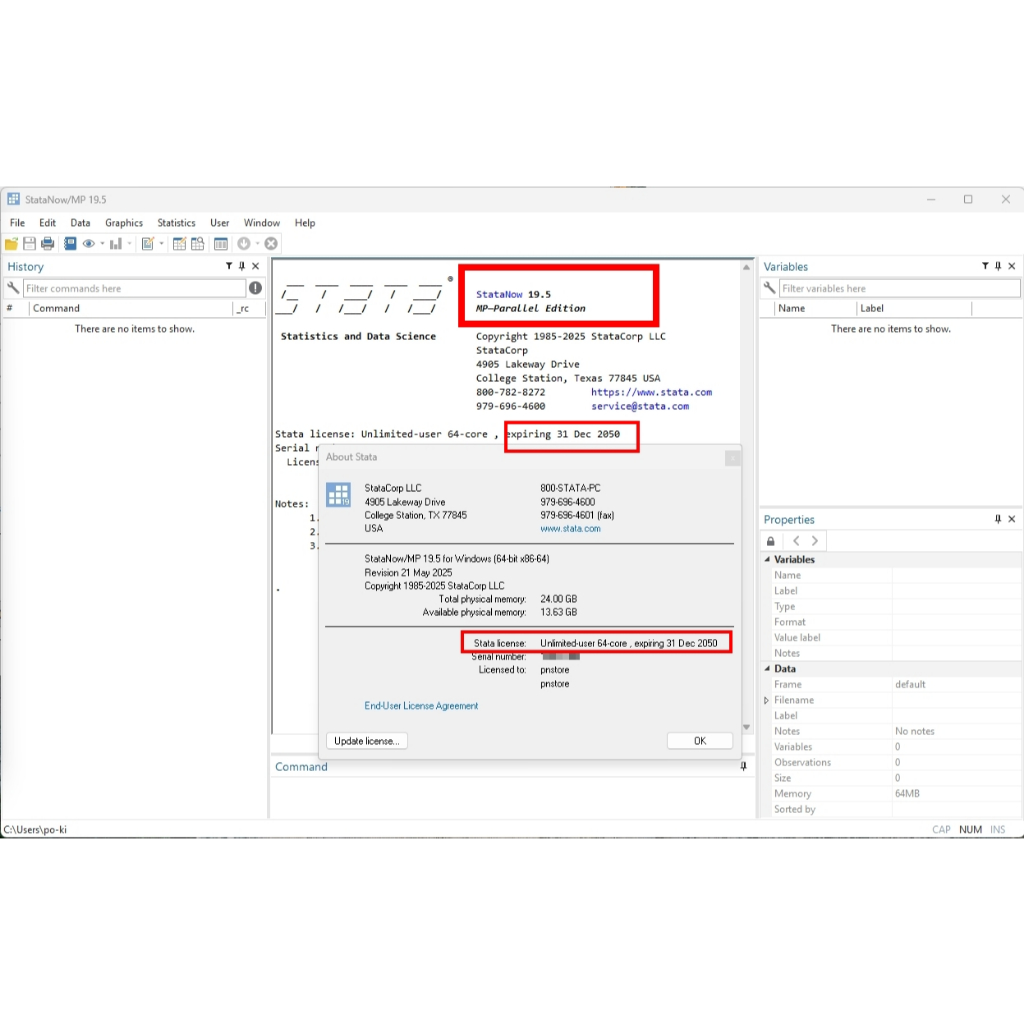This screenshot has width=1024, height=1024.
Task: Open the dropdown arrow beside Viewer icon
Action: click(101, 244)
